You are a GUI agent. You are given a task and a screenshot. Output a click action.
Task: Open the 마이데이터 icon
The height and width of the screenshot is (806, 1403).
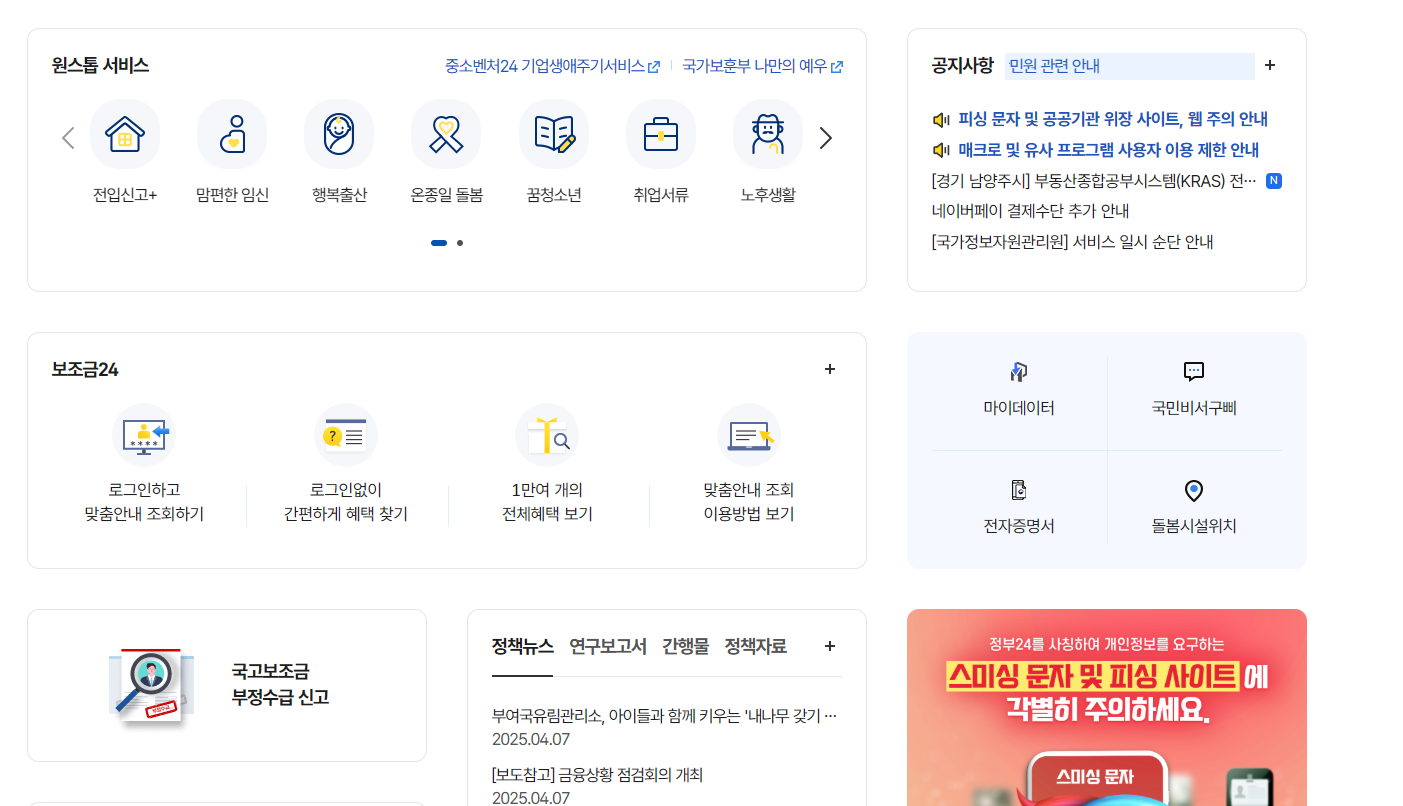coord(1019,372)
